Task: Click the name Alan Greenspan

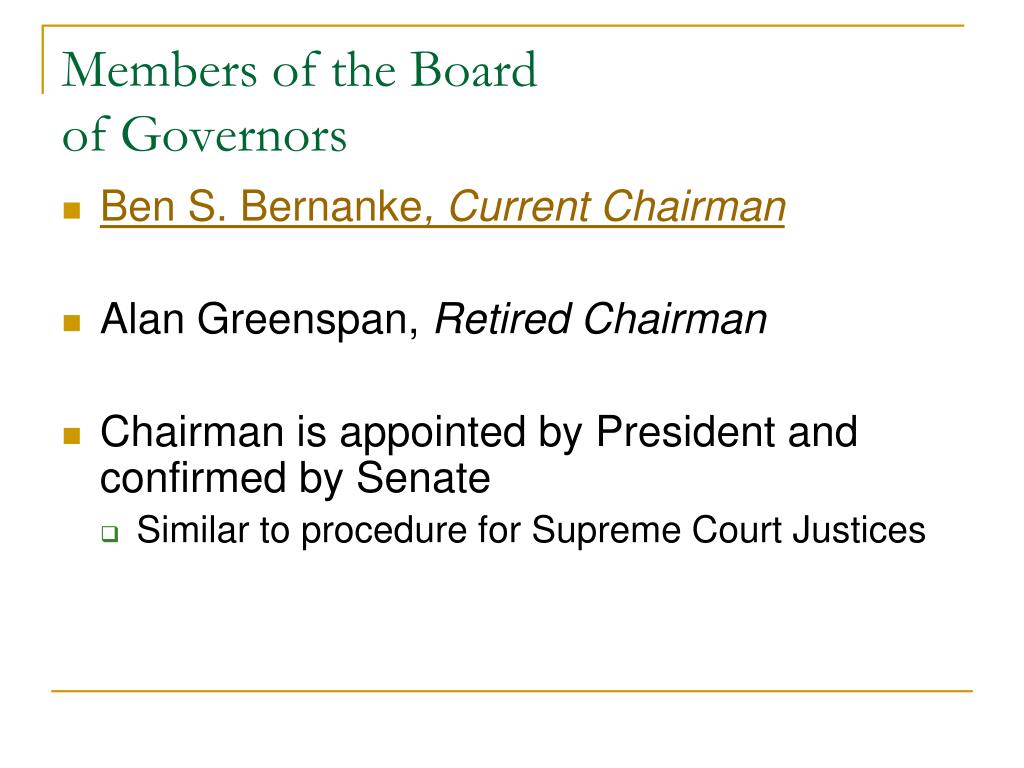Action: 259,320
